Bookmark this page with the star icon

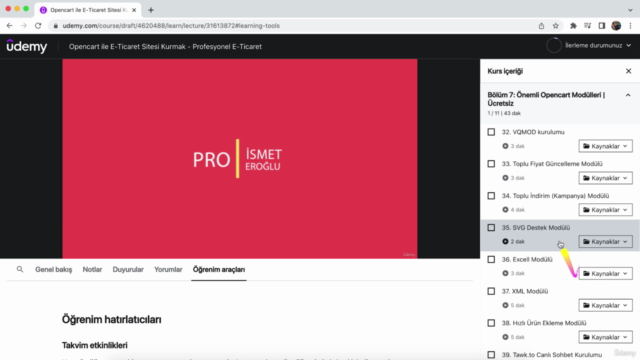point(556,26)
